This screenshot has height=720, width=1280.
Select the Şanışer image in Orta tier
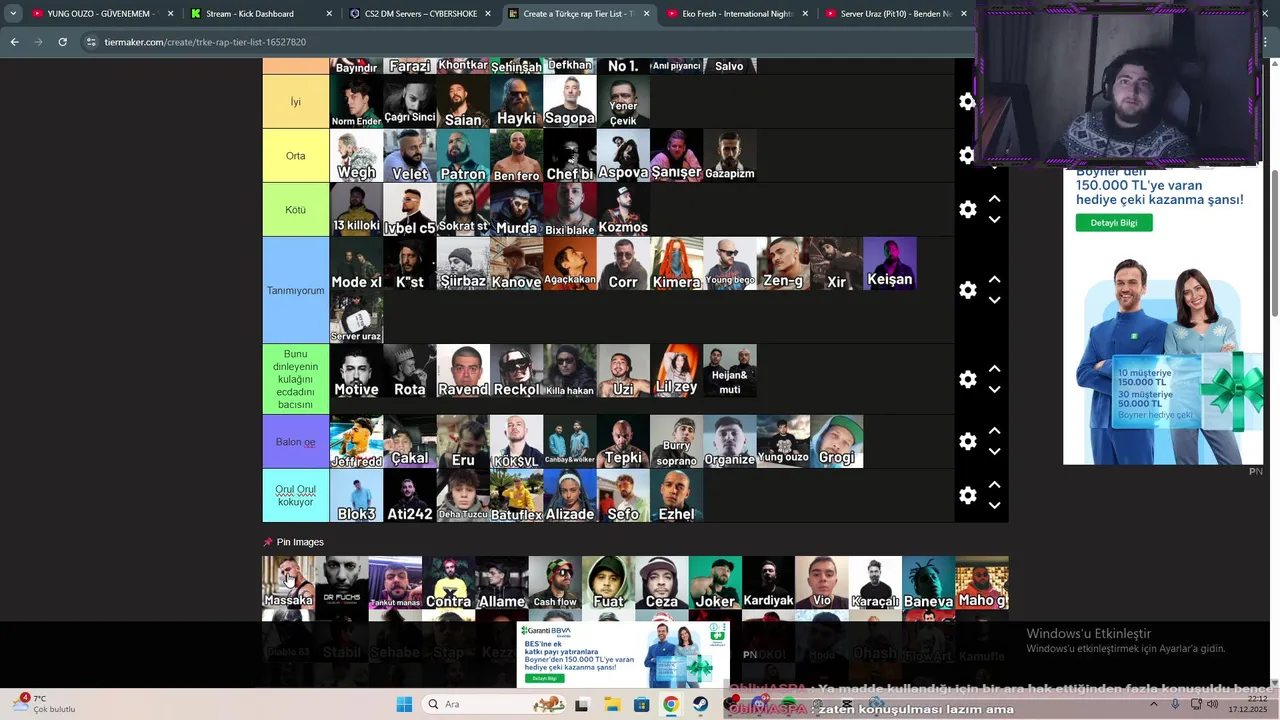click(676, 156)
